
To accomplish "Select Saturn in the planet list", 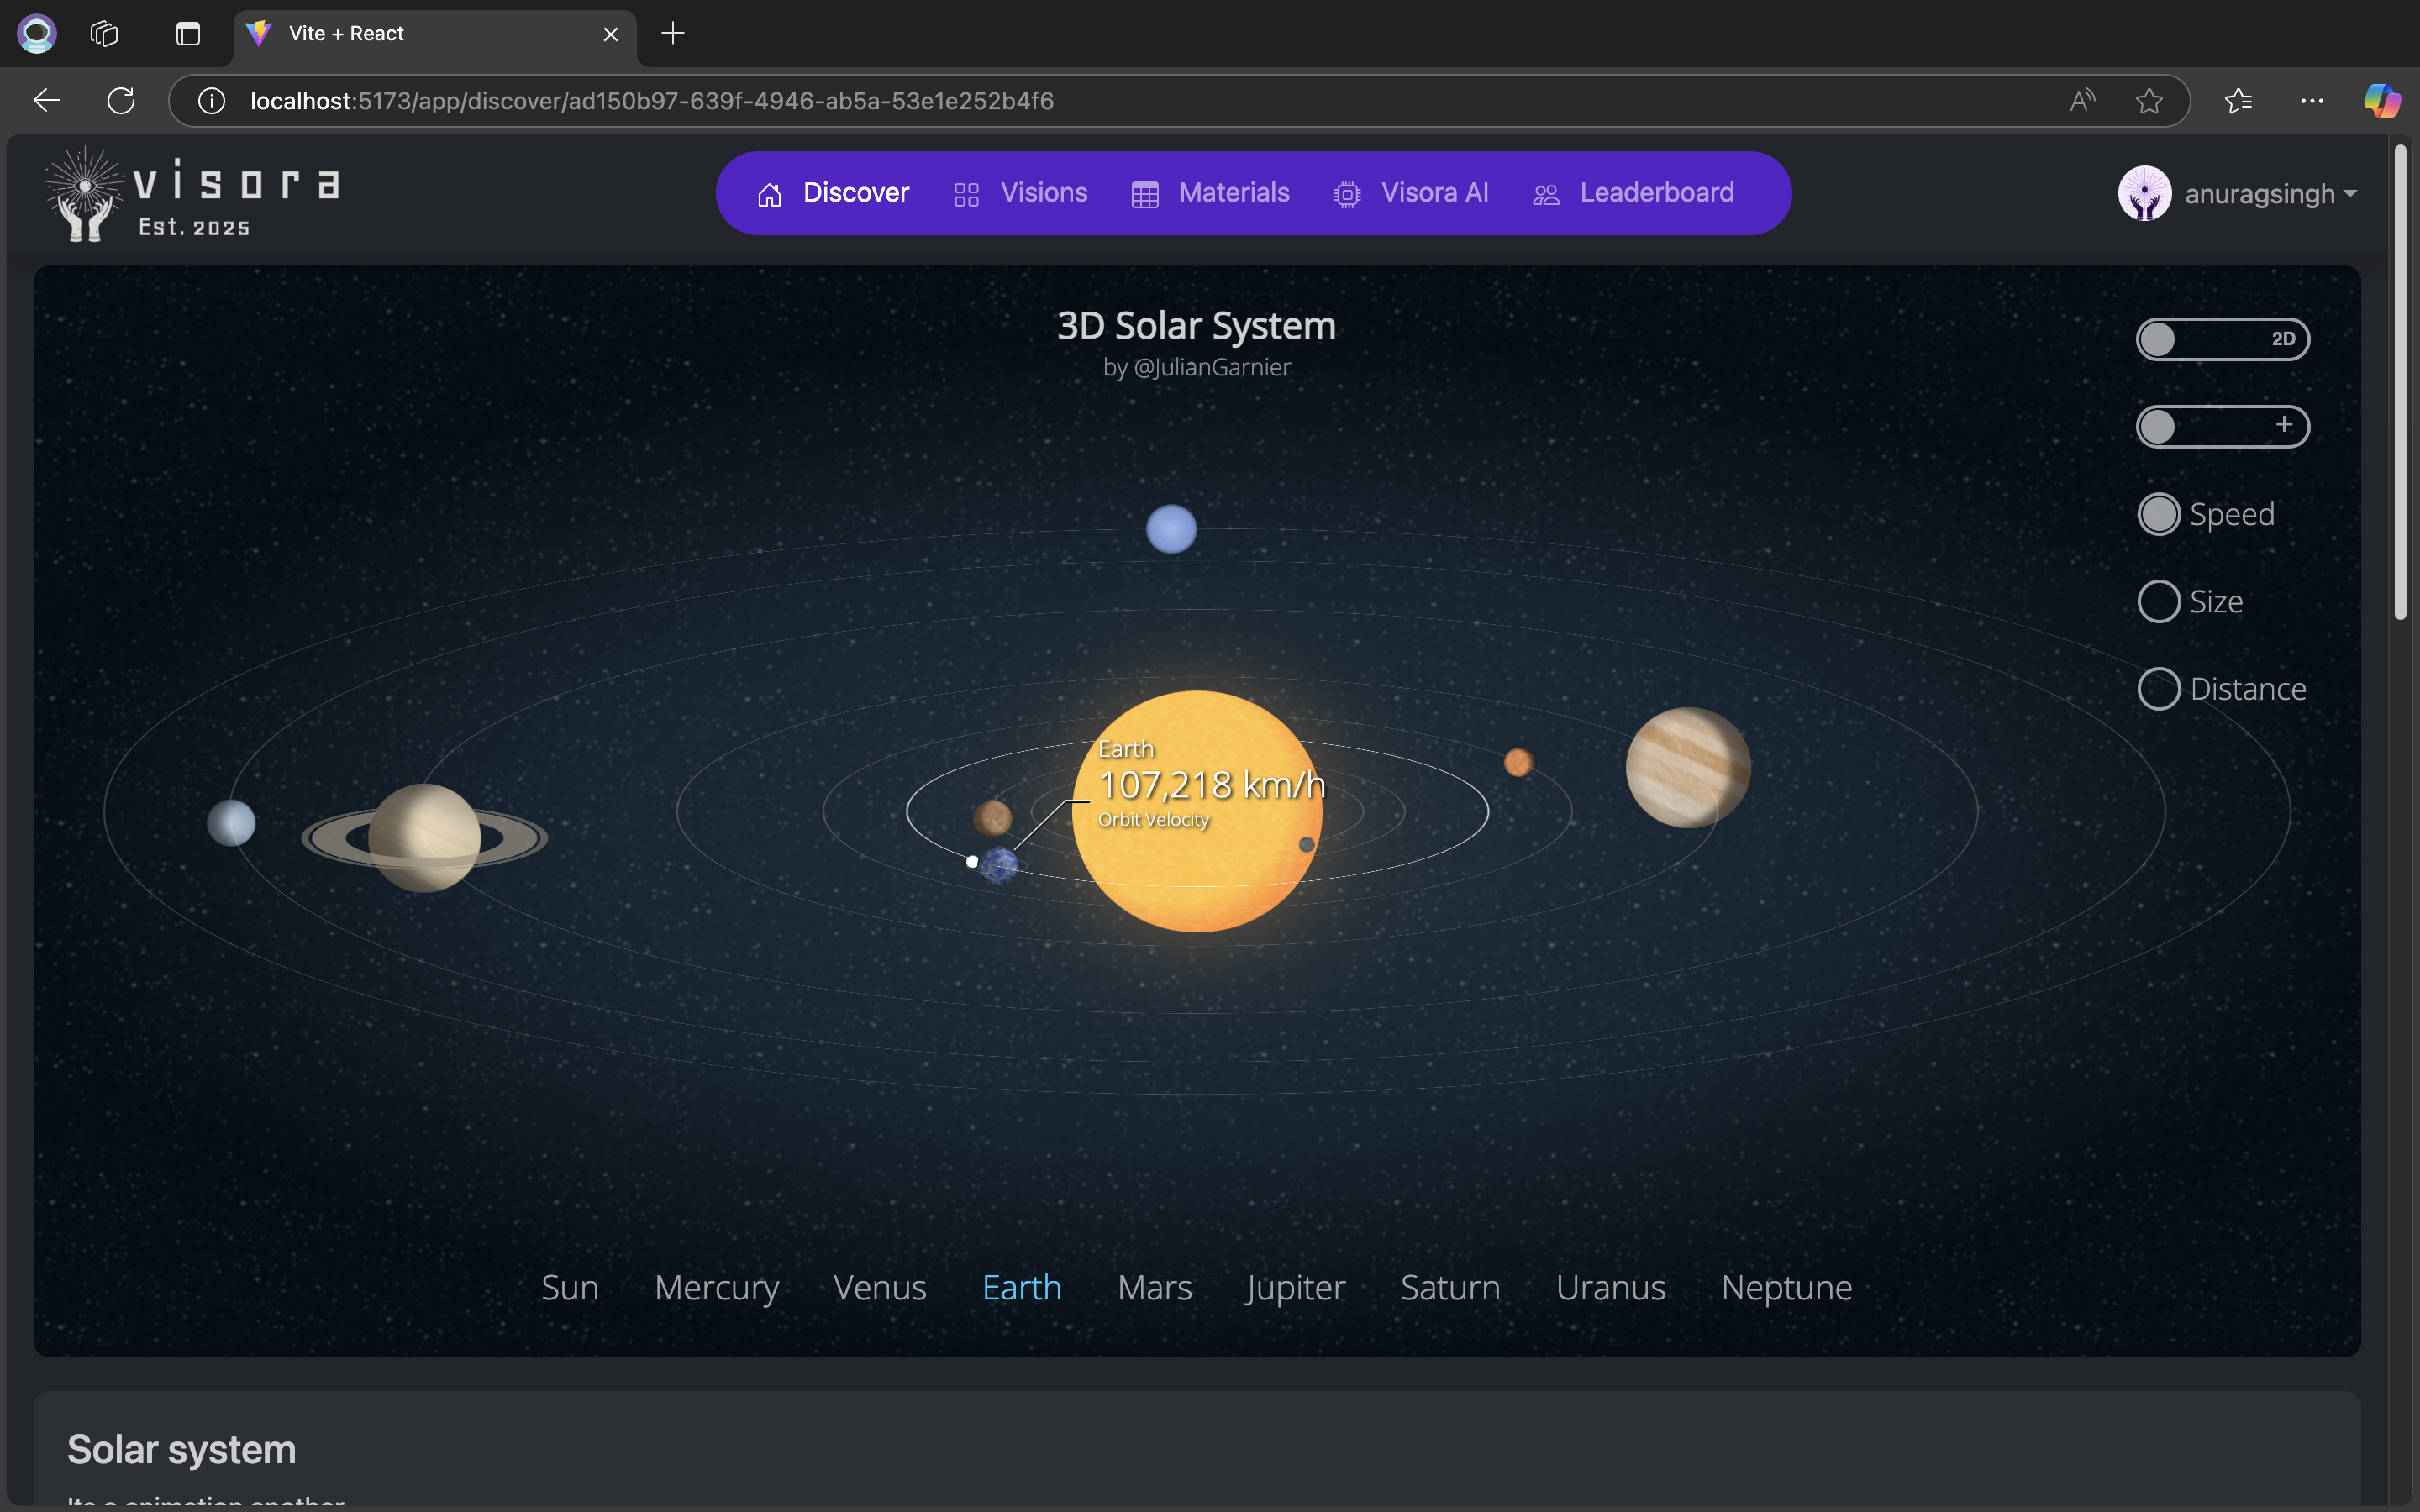I will pyautogui.click(x=1450, y=1287).
